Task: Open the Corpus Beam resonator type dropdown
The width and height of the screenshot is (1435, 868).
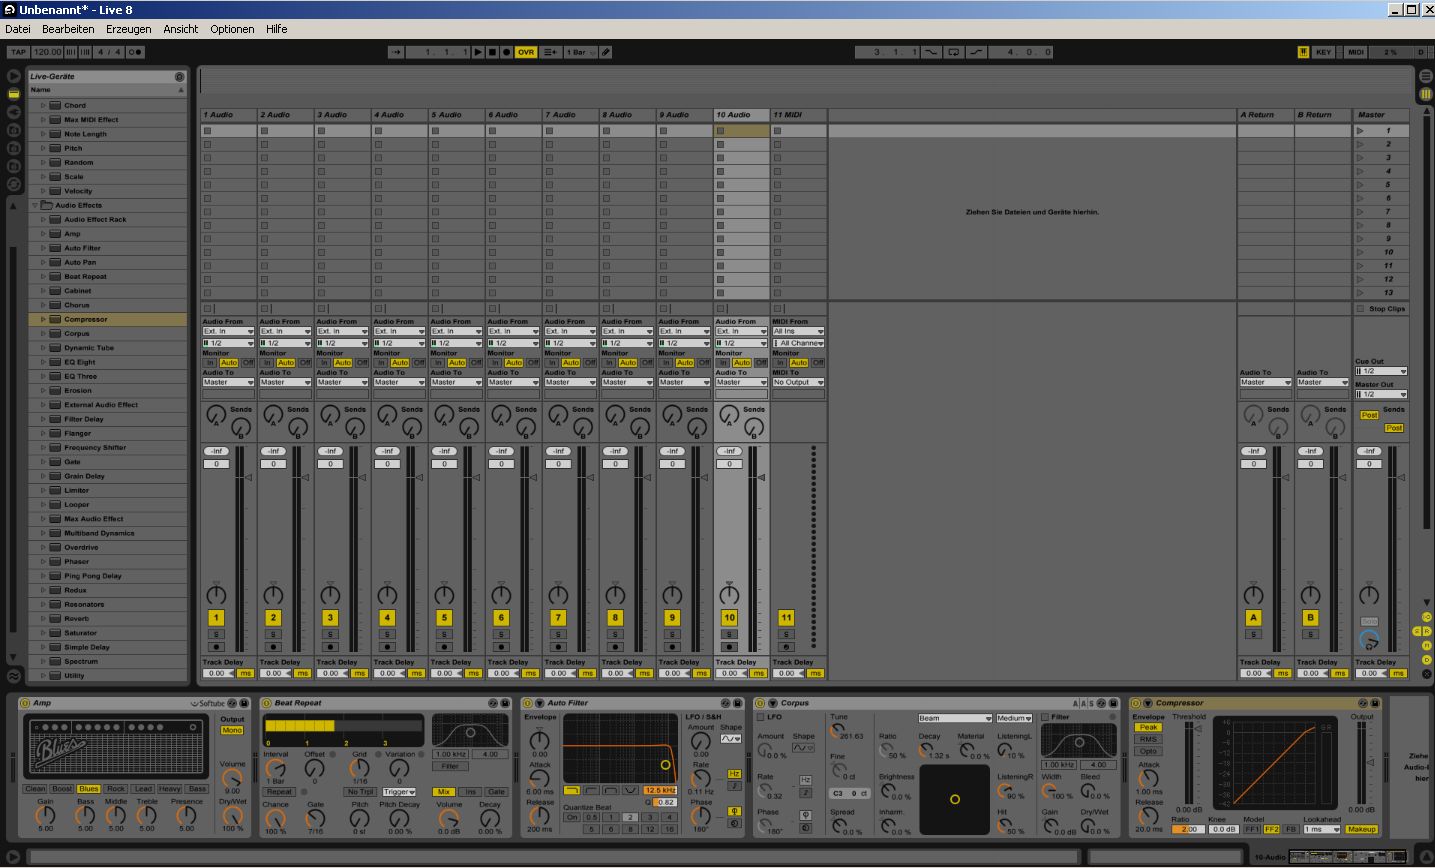Action: (954, 718)
